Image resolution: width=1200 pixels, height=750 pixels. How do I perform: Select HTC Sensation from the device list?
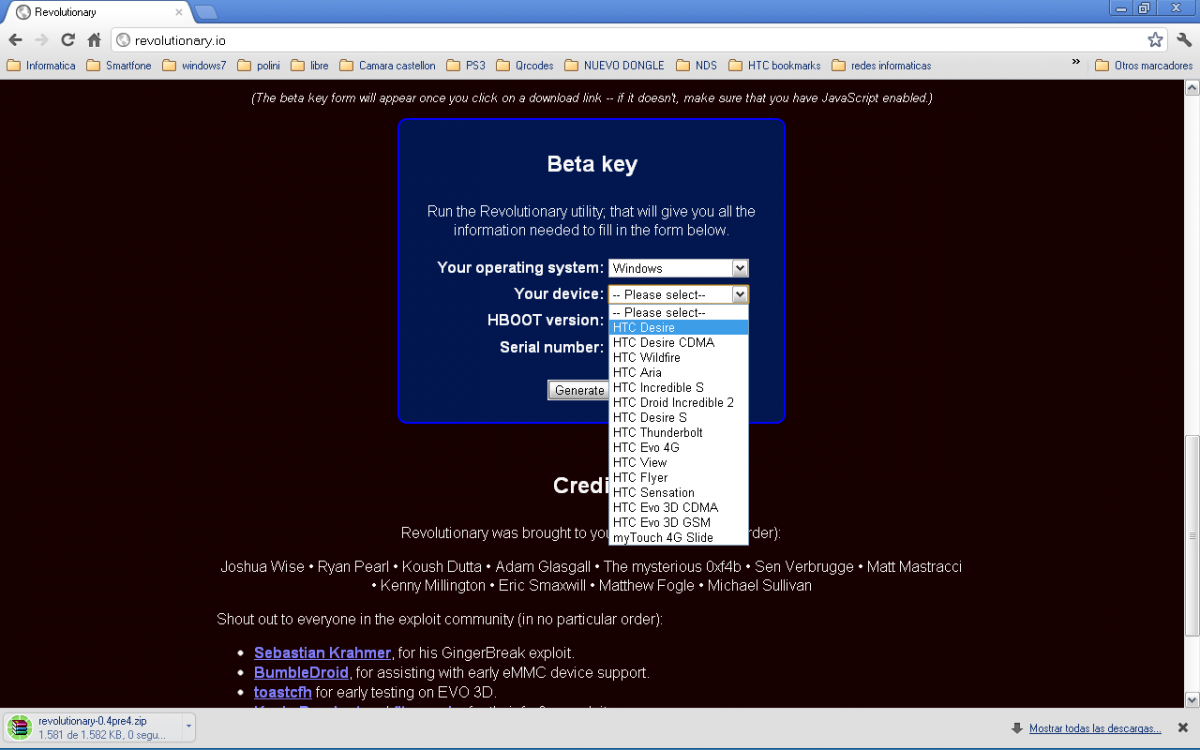(678, 492)
